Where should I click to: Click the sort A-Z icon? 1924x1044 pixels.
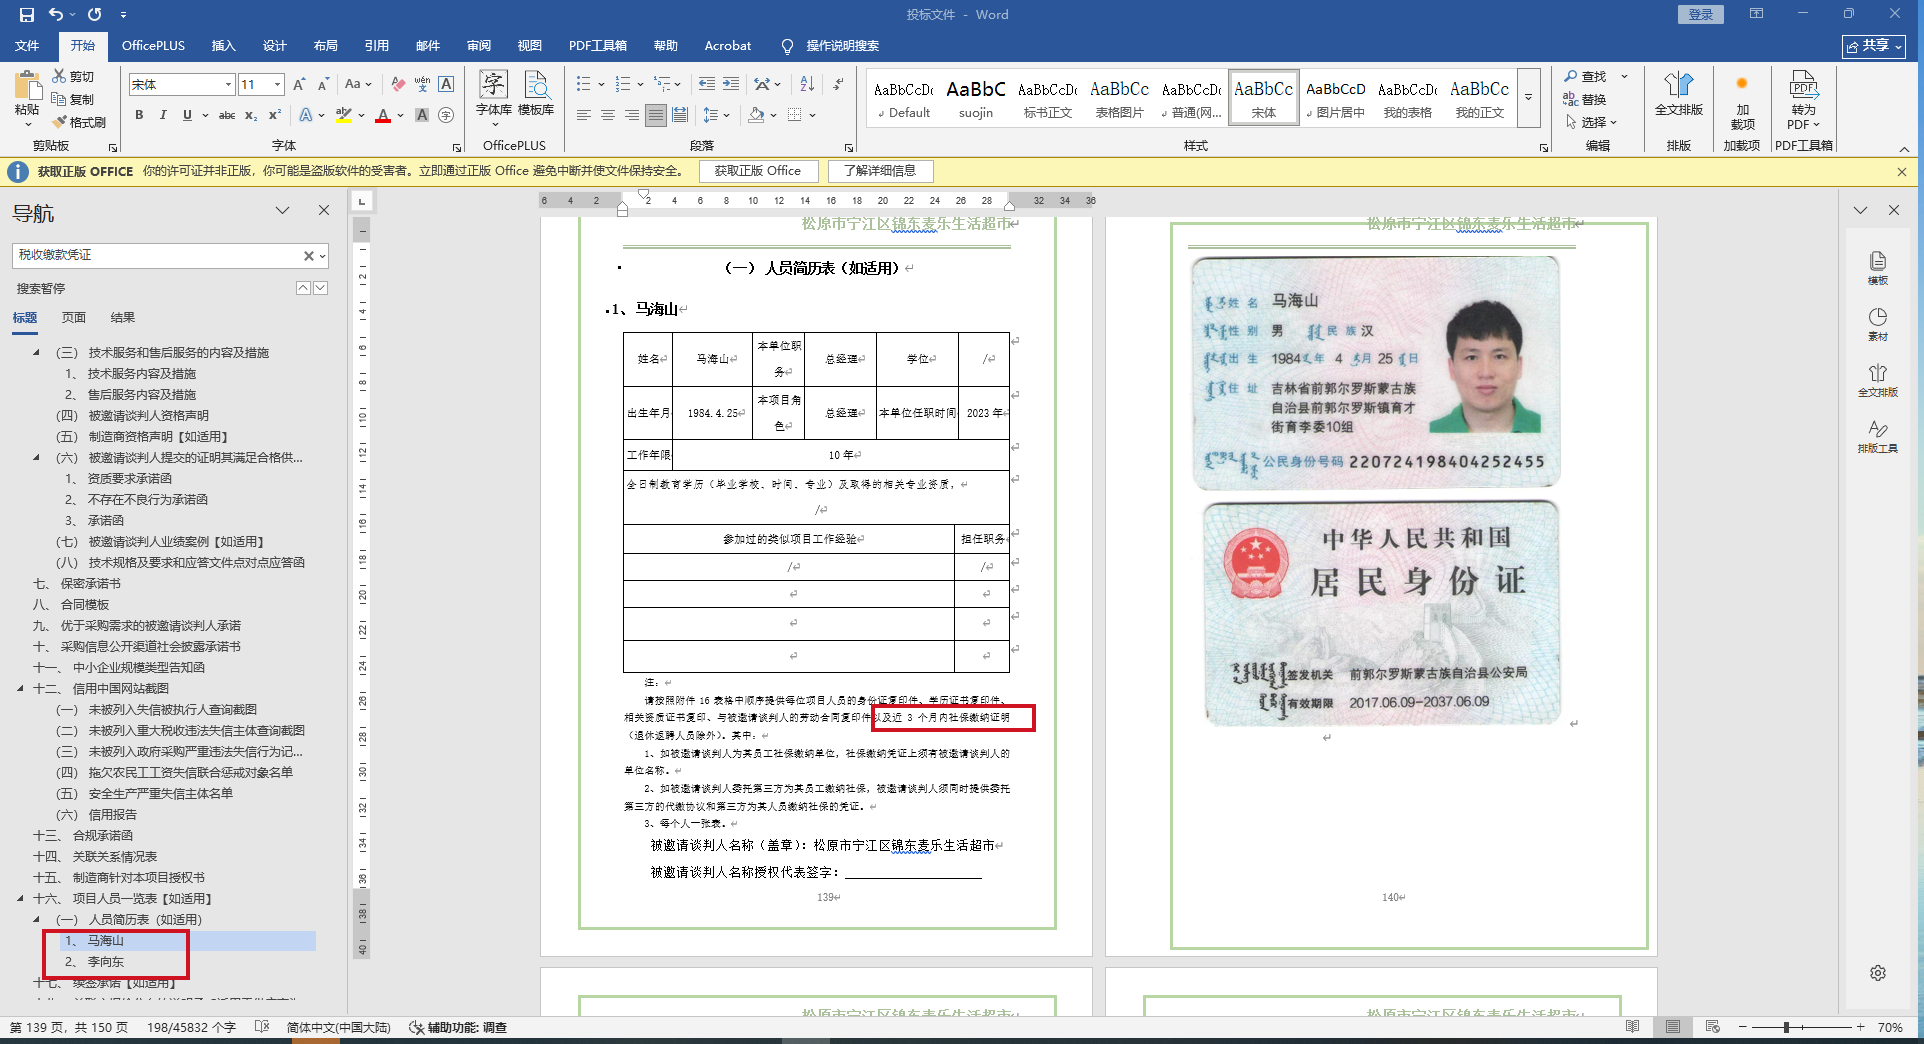[807, 85]
